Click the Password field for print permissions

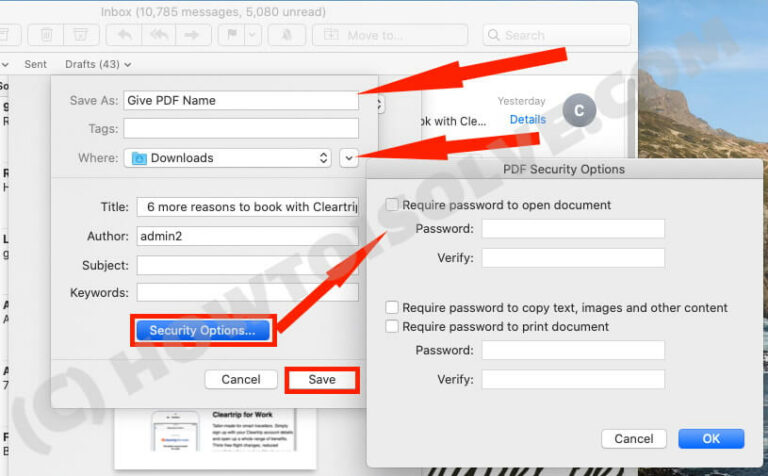tap(573, 350)
